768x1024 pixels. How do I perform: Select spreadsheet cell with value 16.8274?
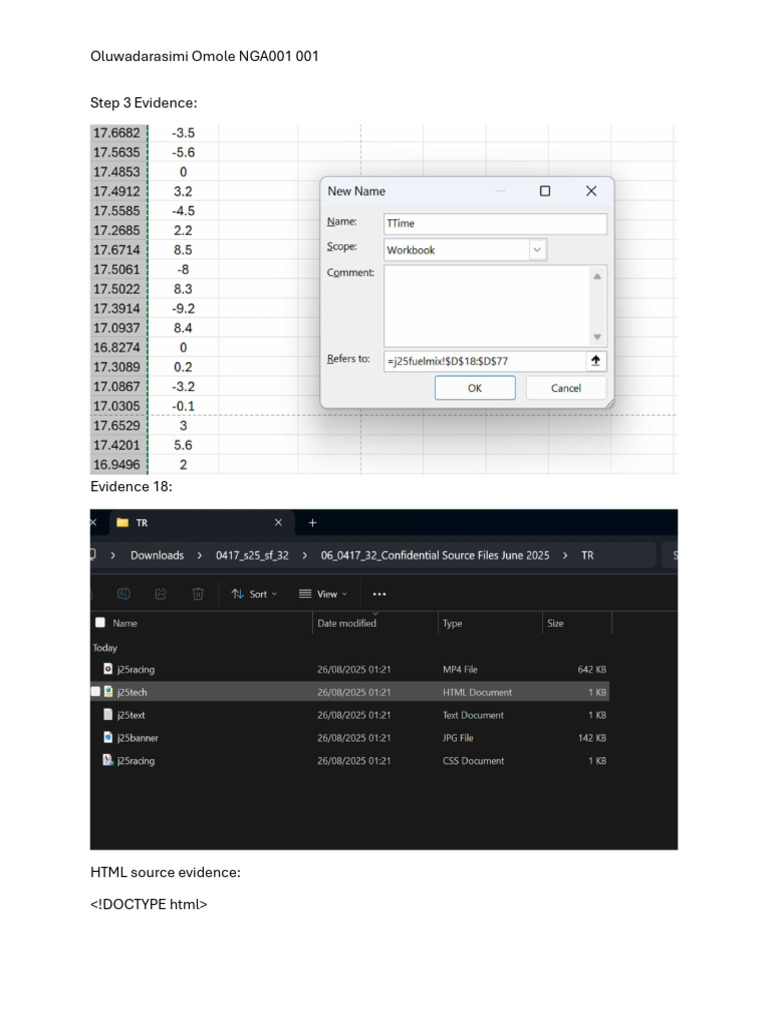tap(118, 347)
